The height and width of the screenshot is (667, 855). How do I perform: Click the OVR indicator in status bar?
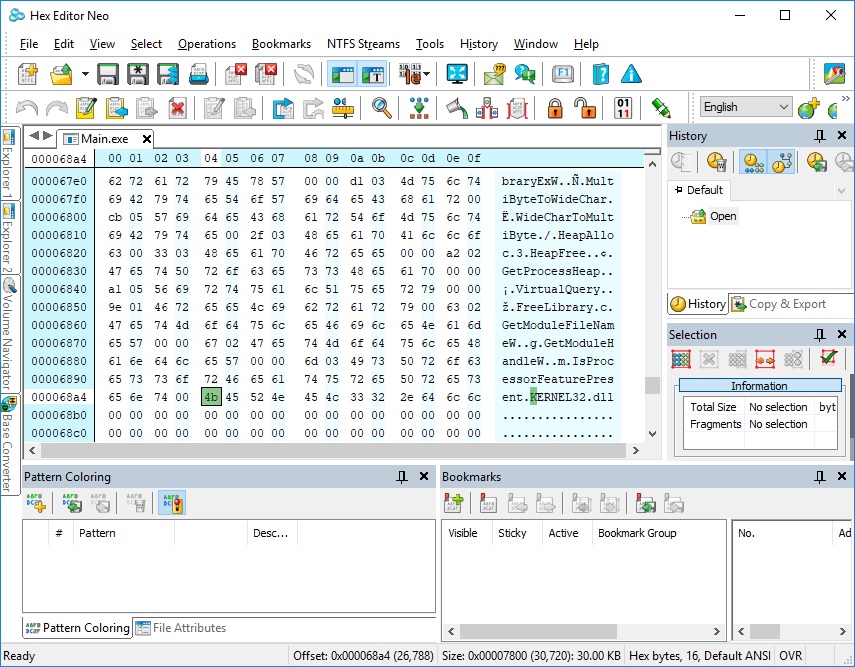(x=790, y=656)
